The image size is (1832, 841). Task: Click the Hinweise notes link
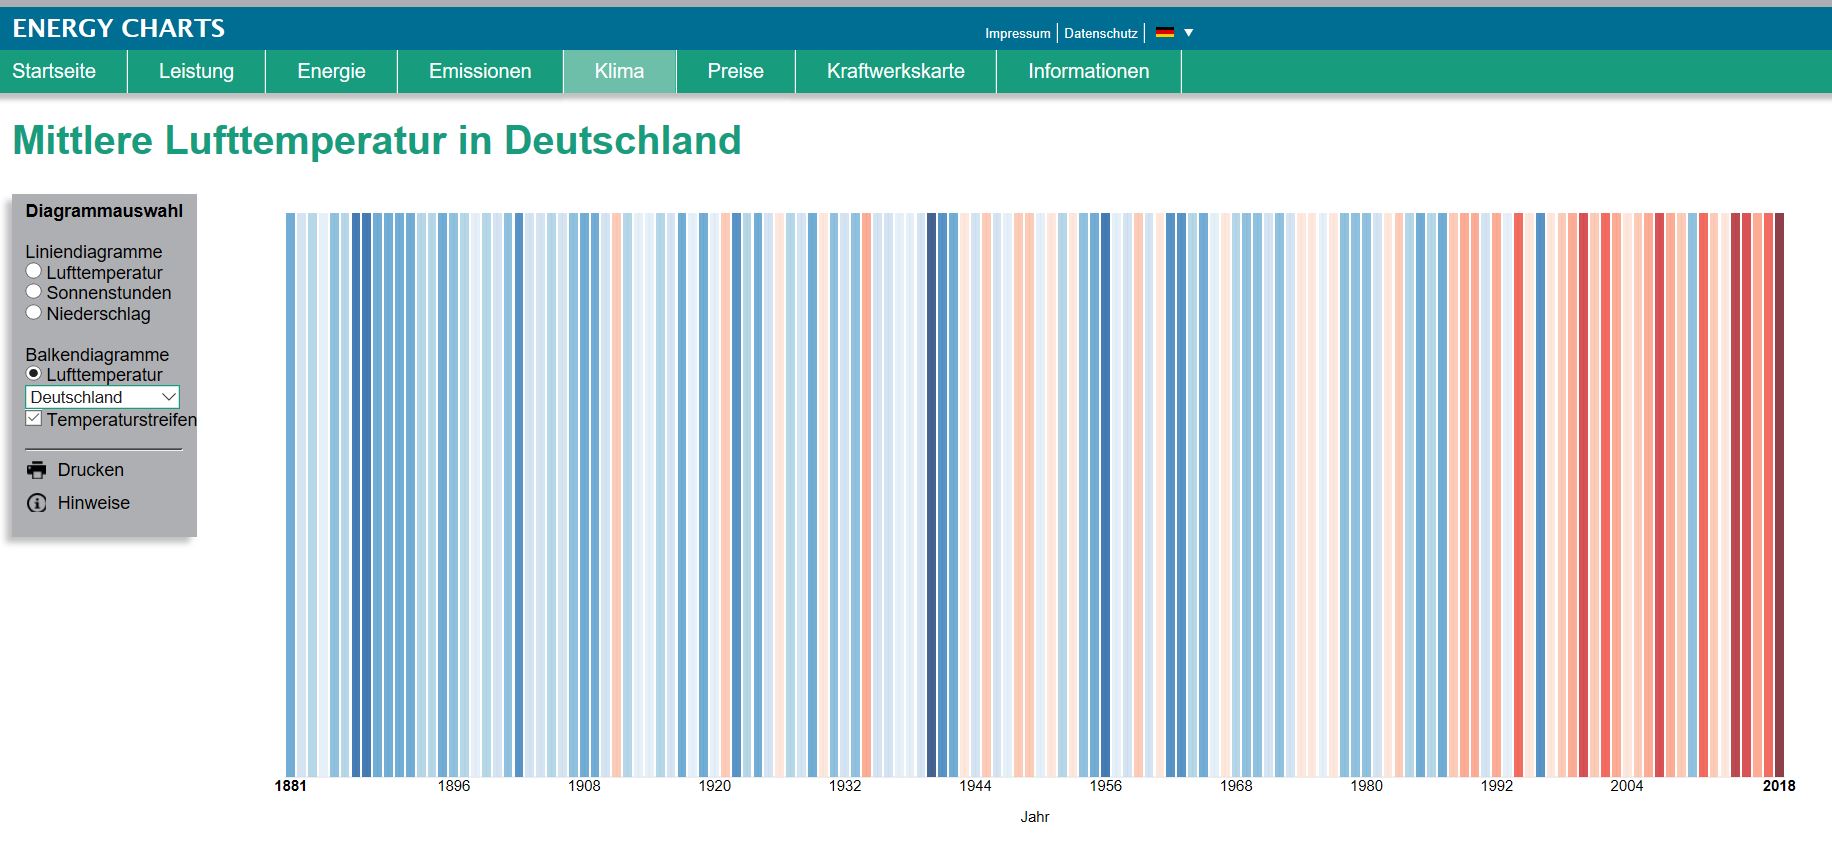94,503
